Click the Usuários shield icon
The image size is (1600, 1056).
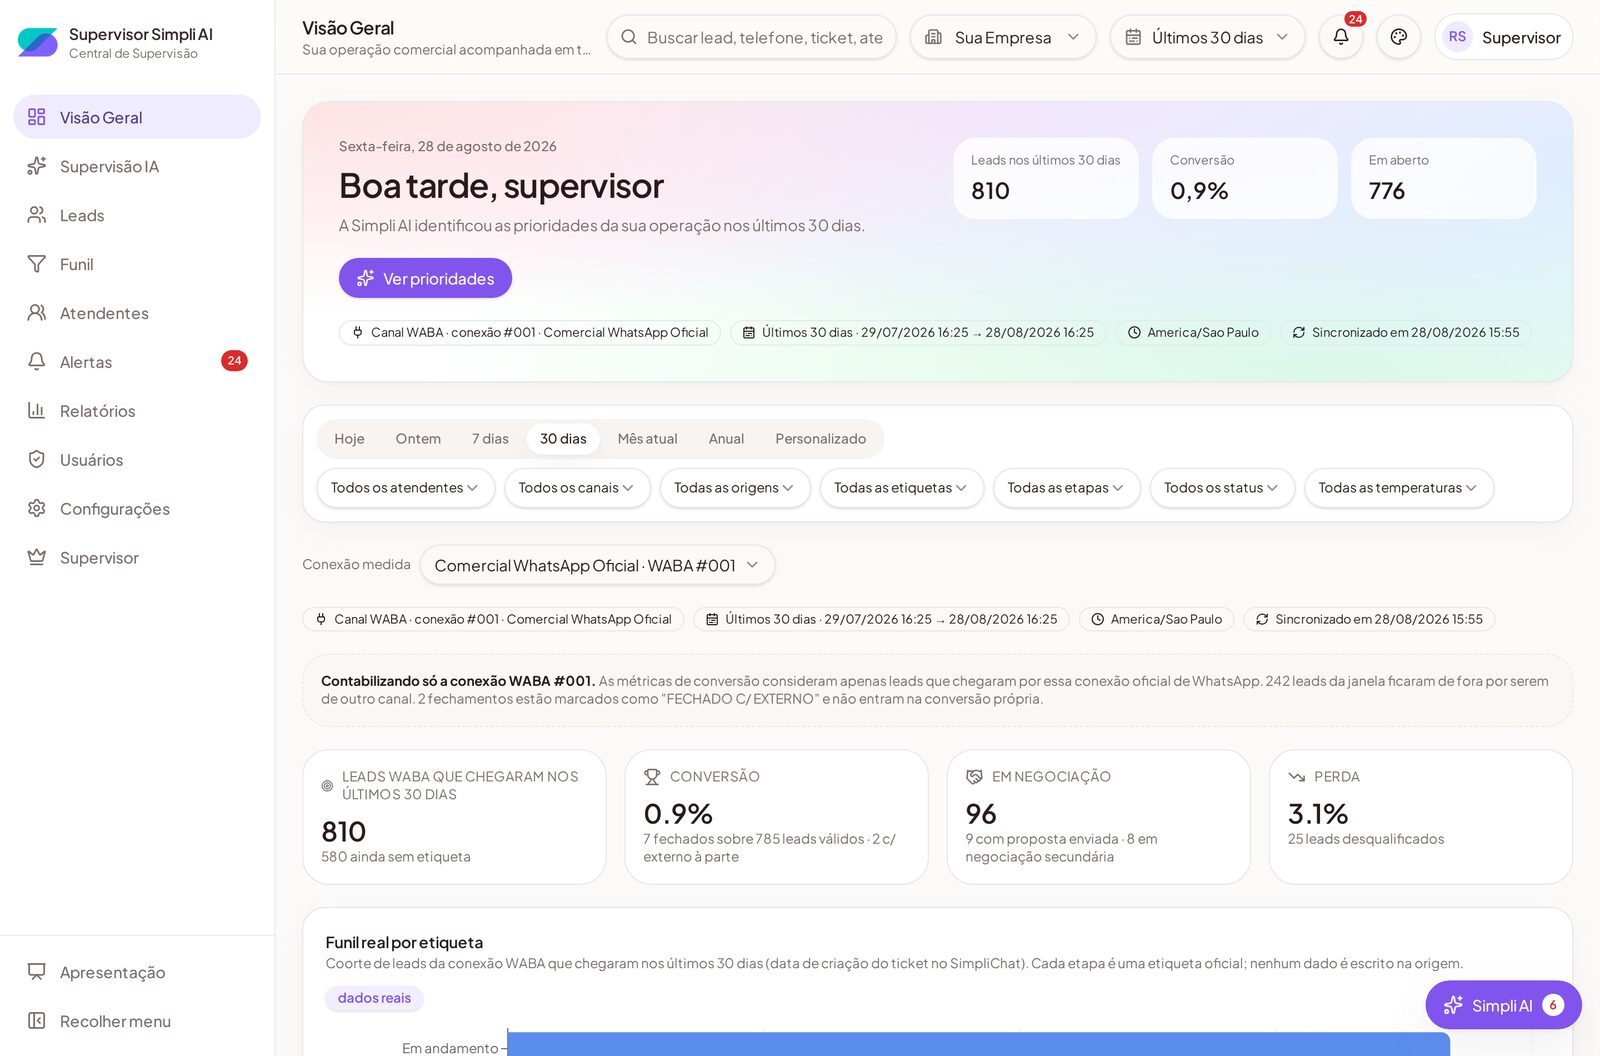click(x=37, y=460)
